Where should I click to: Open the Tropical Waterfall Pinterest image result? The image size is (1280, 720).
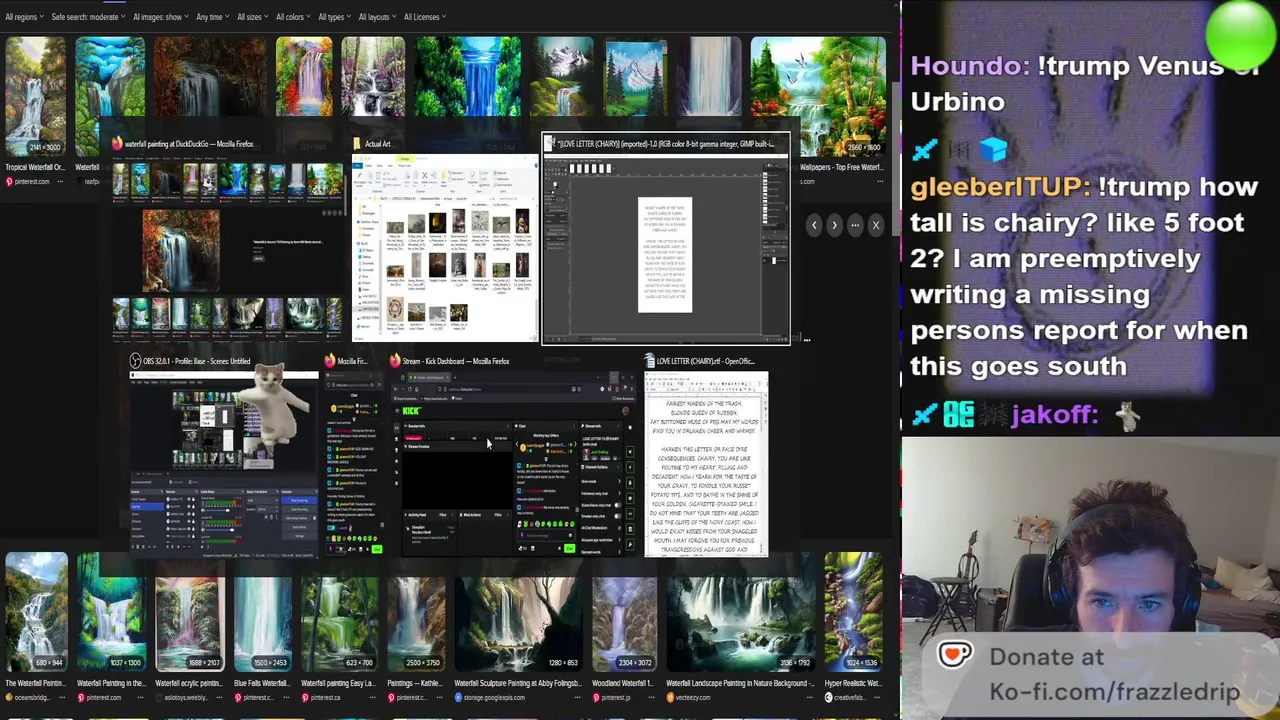pyautogui.click(x=35, y=97)
